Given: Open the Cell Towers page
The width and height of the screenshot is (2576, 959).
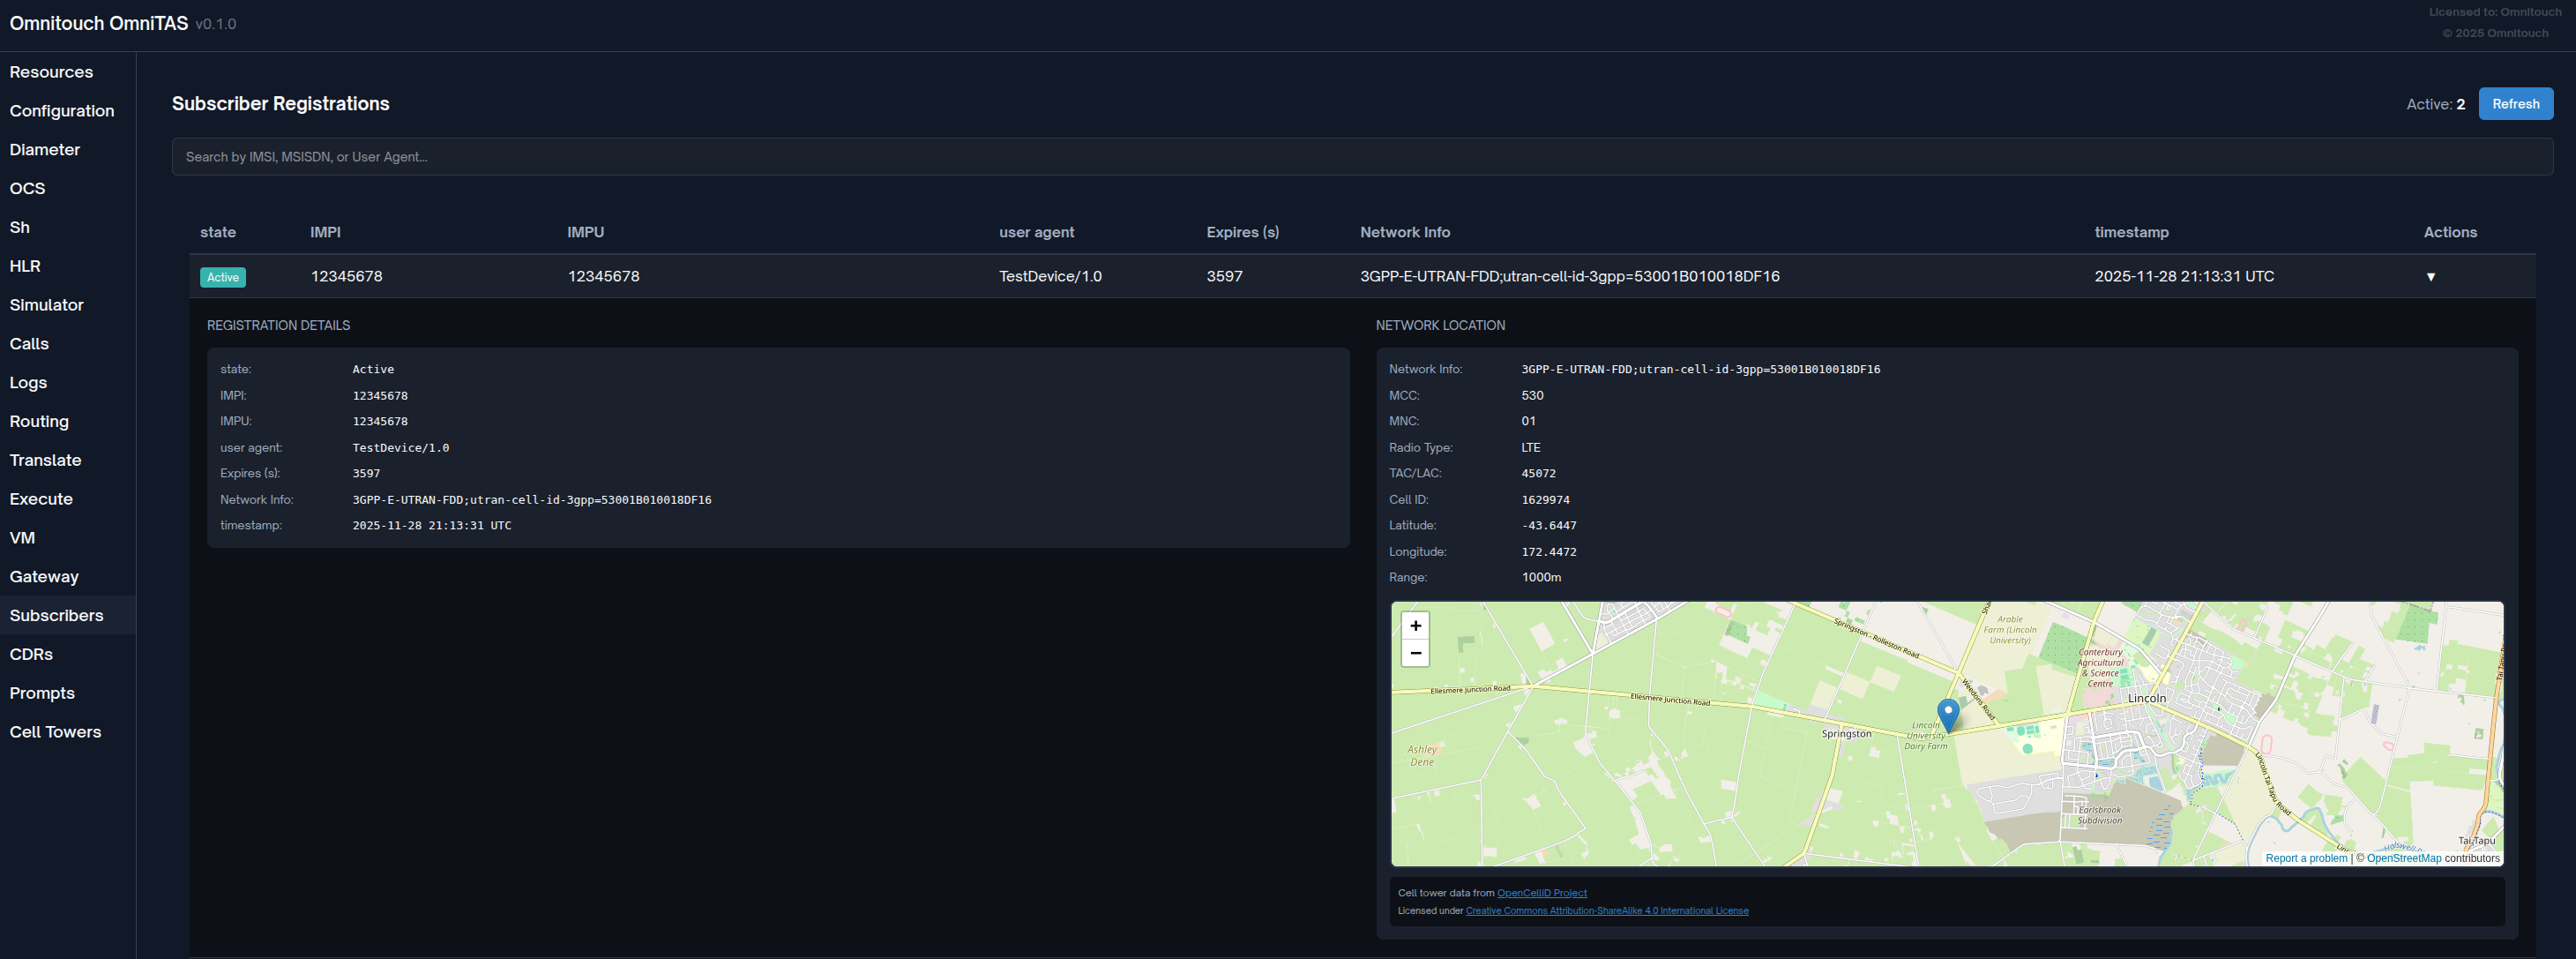Looking at the screenshot, I should pyautogui.click(x=55, y=732).
